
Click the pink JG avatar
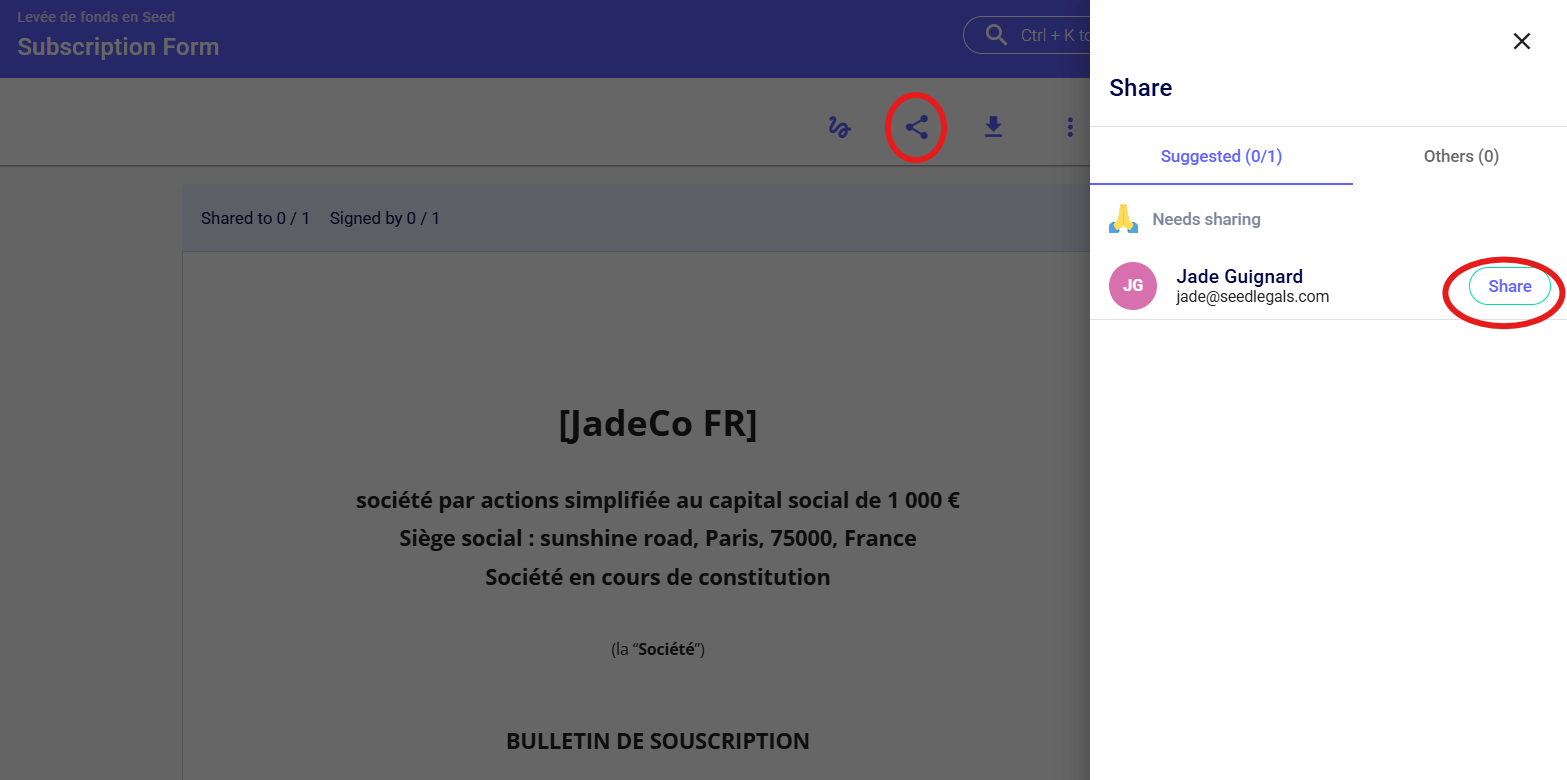[x=1133, y=286]
